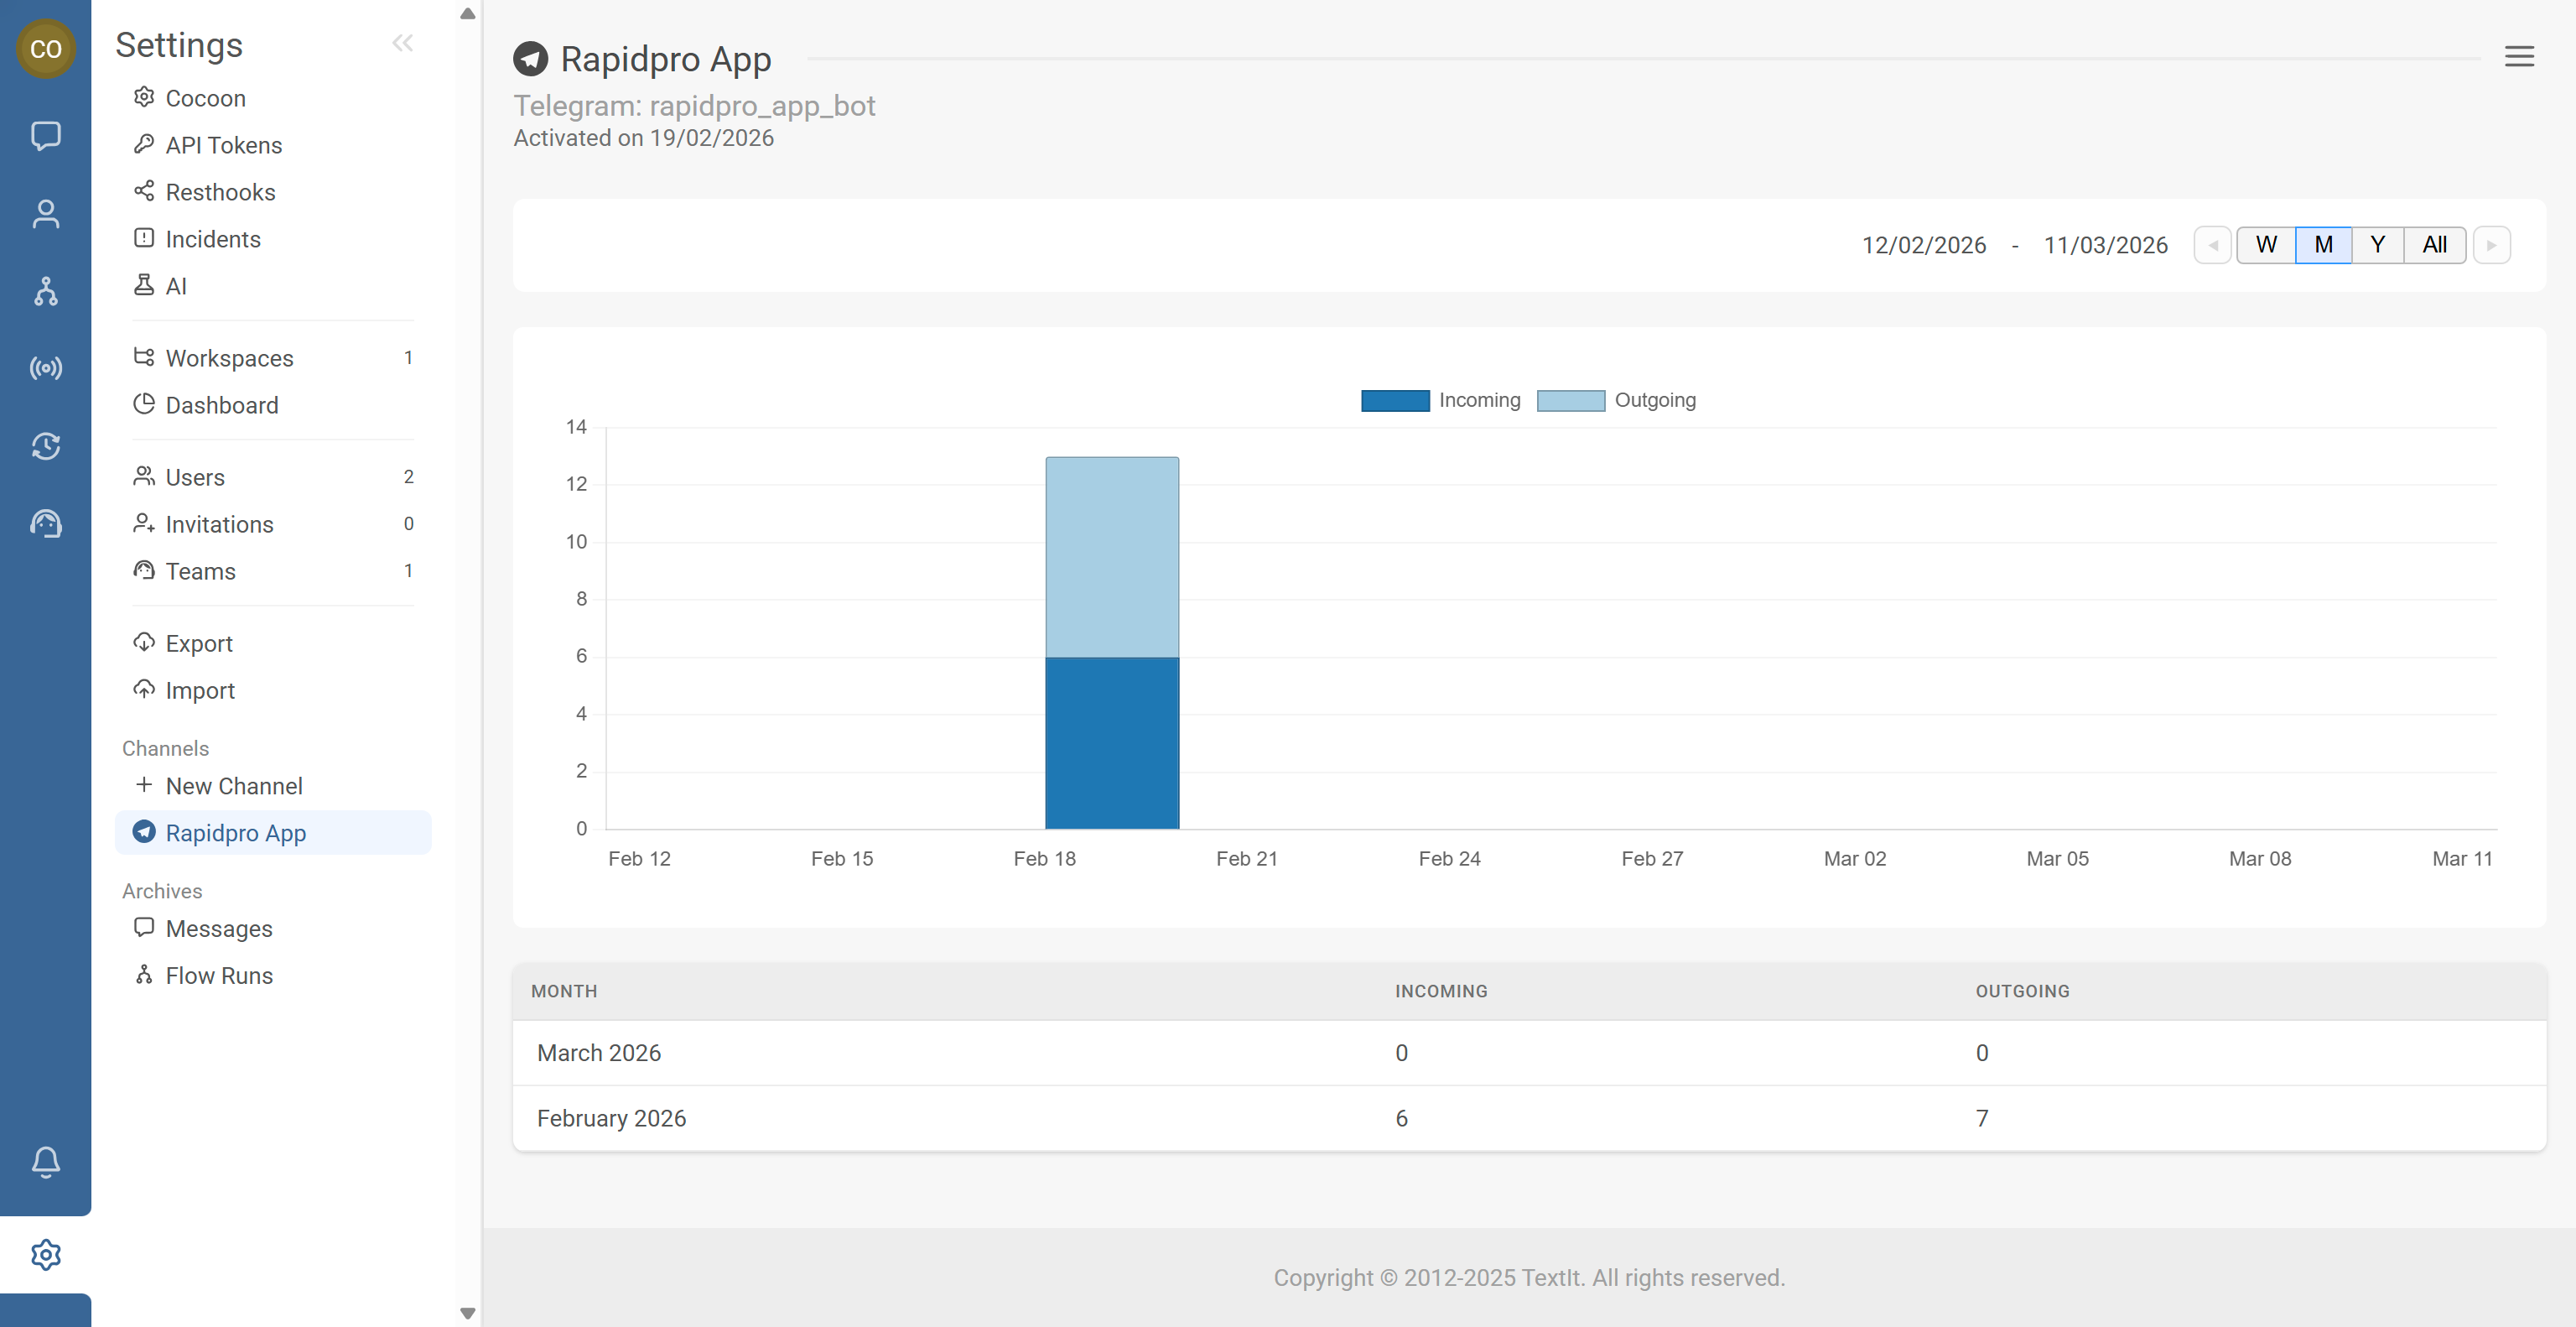Open the messages speech bubble icon
2576x1327 pixels.
[x=45, y=135]
